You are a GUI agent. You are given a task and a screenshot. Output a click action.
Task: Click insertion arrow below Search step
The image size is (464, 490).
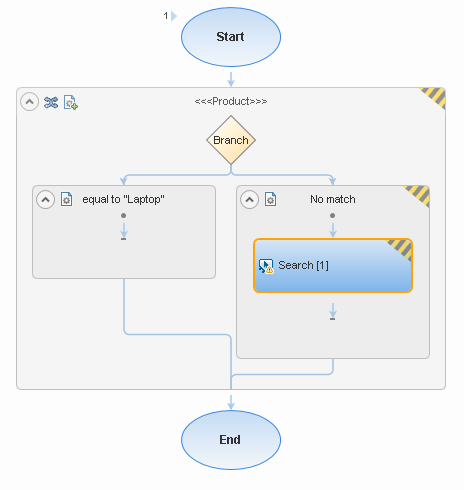pos(332,311)
